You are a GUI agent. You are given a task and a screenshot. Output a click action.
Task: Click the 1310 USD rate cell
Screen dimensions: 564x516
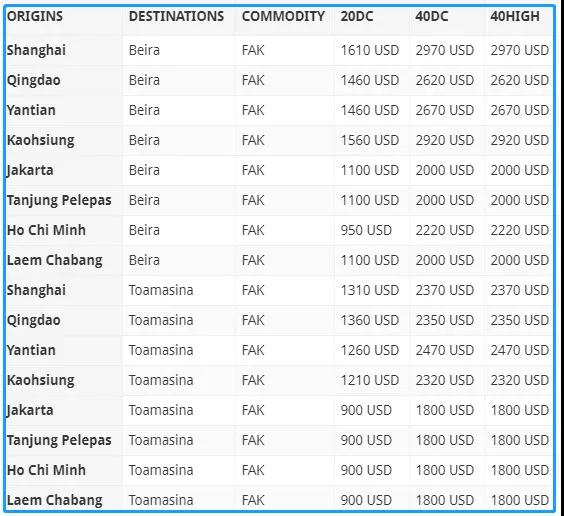(370, 290)
